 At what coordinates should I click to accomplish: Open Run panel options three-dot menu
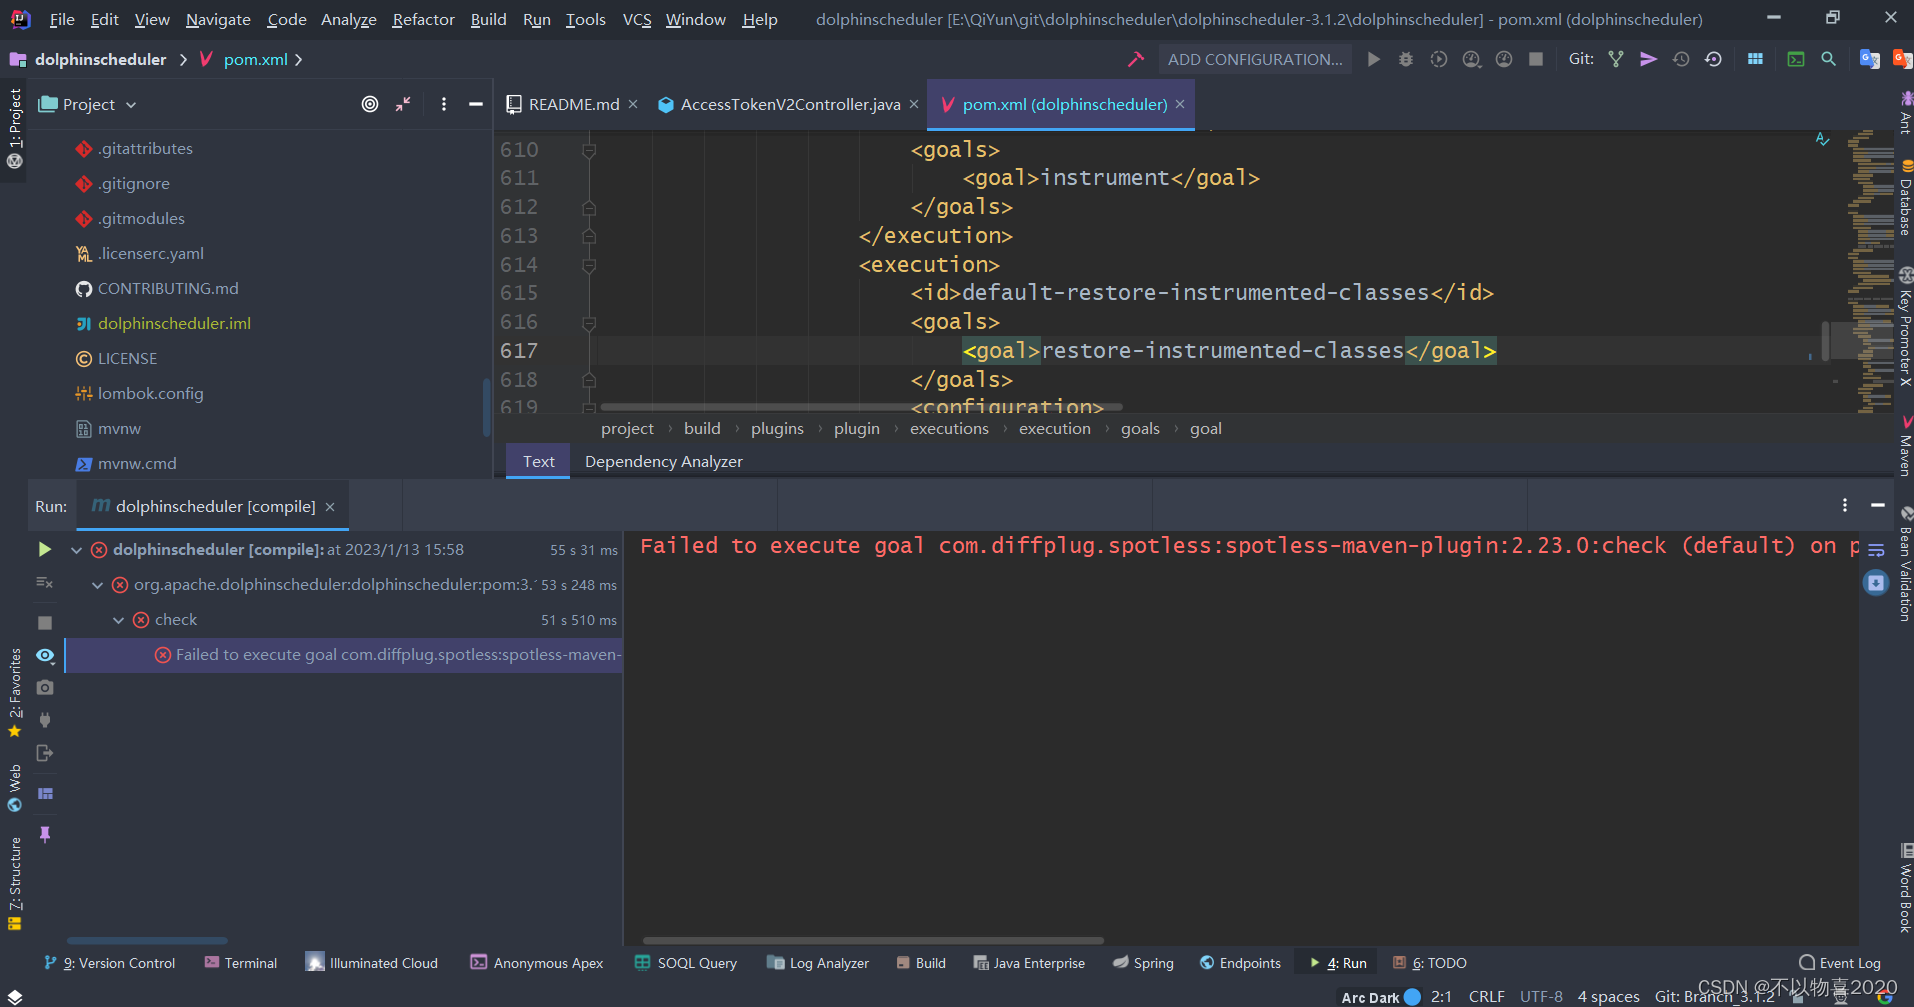(1845, 505)
